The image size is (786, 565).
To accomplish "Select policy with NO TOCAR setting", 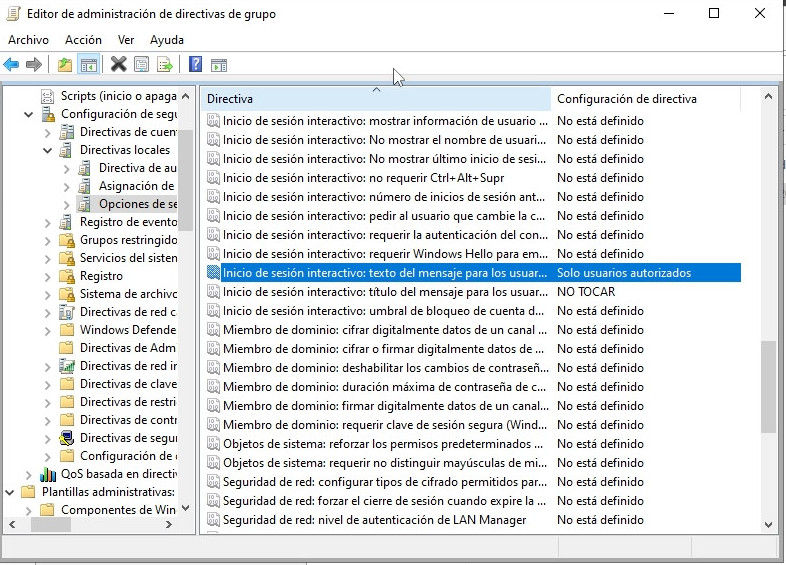I will click(385, 292).
